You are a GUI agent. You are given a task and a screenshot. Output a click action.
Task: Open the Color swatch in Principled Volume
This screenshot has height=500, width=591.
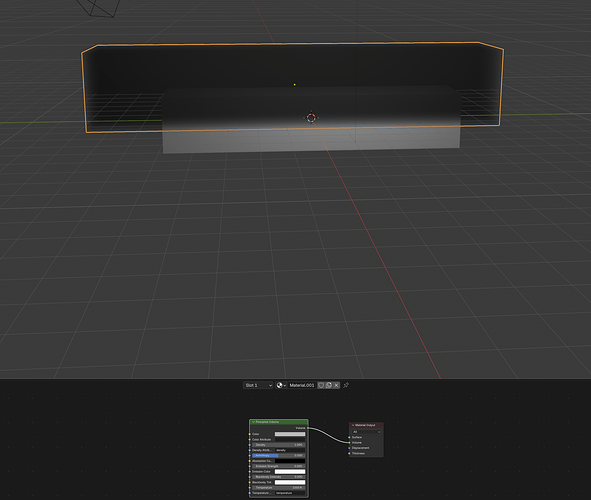click(290, 434)
